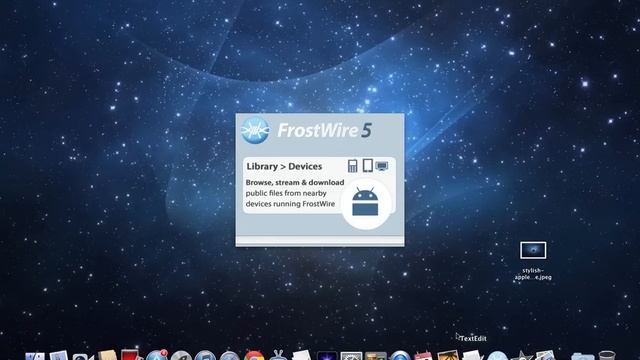This screenshot has height=360, width=640.
Task: Click the FrostWire logo in the splash window
Action: coord(255,131)
